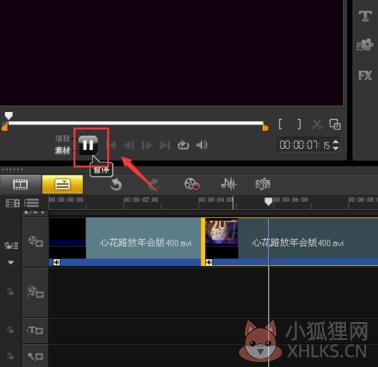
Task: Split clip with the scissors icon
Action: point(317,124)
